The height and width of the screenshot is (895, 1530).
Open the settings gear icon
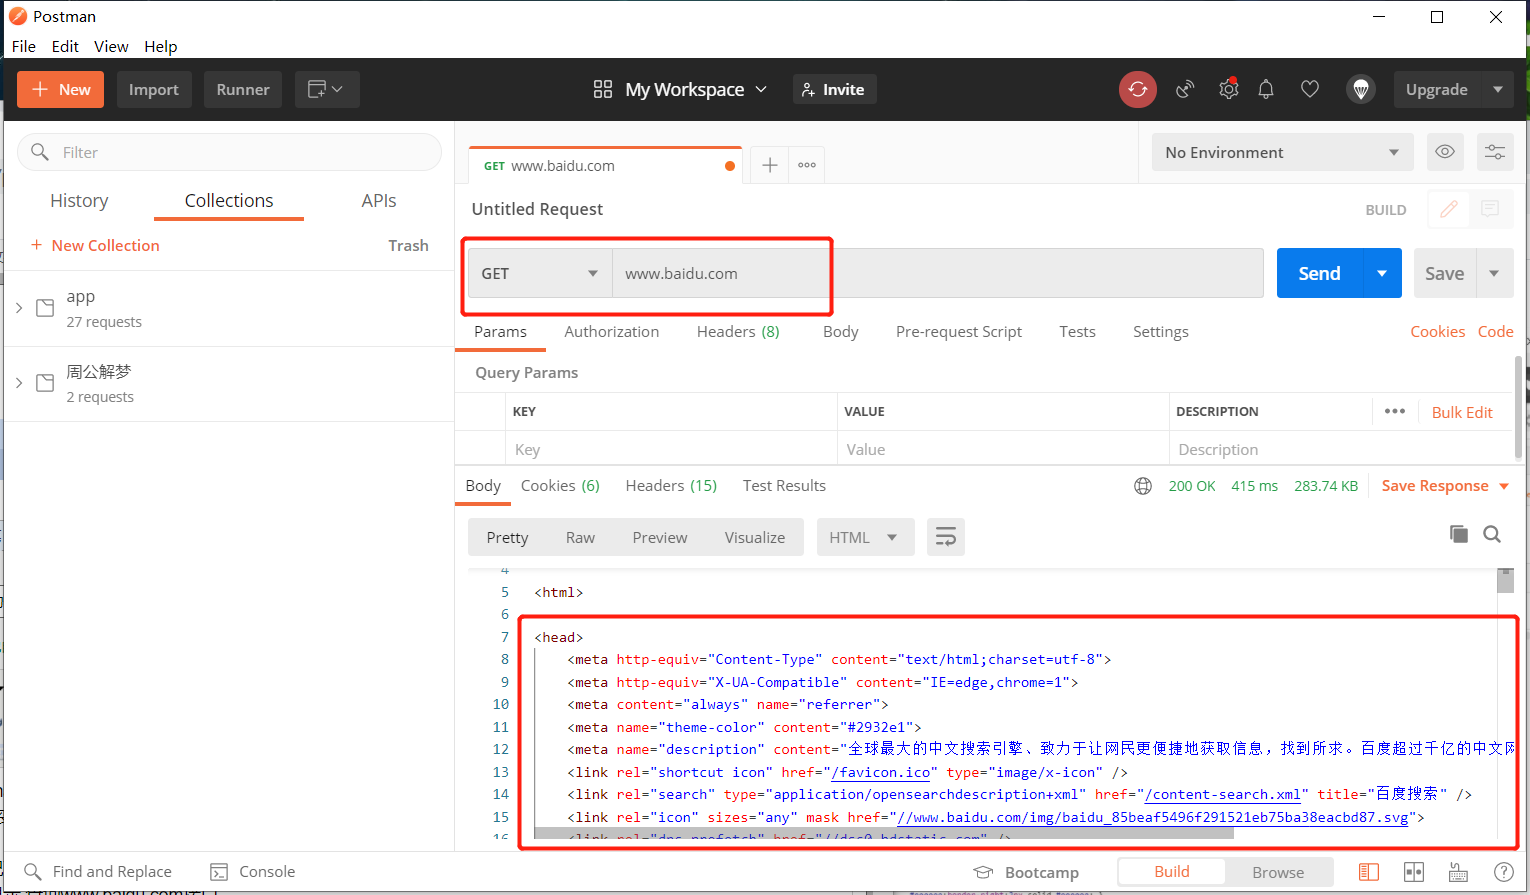(x=1229, y=89)
